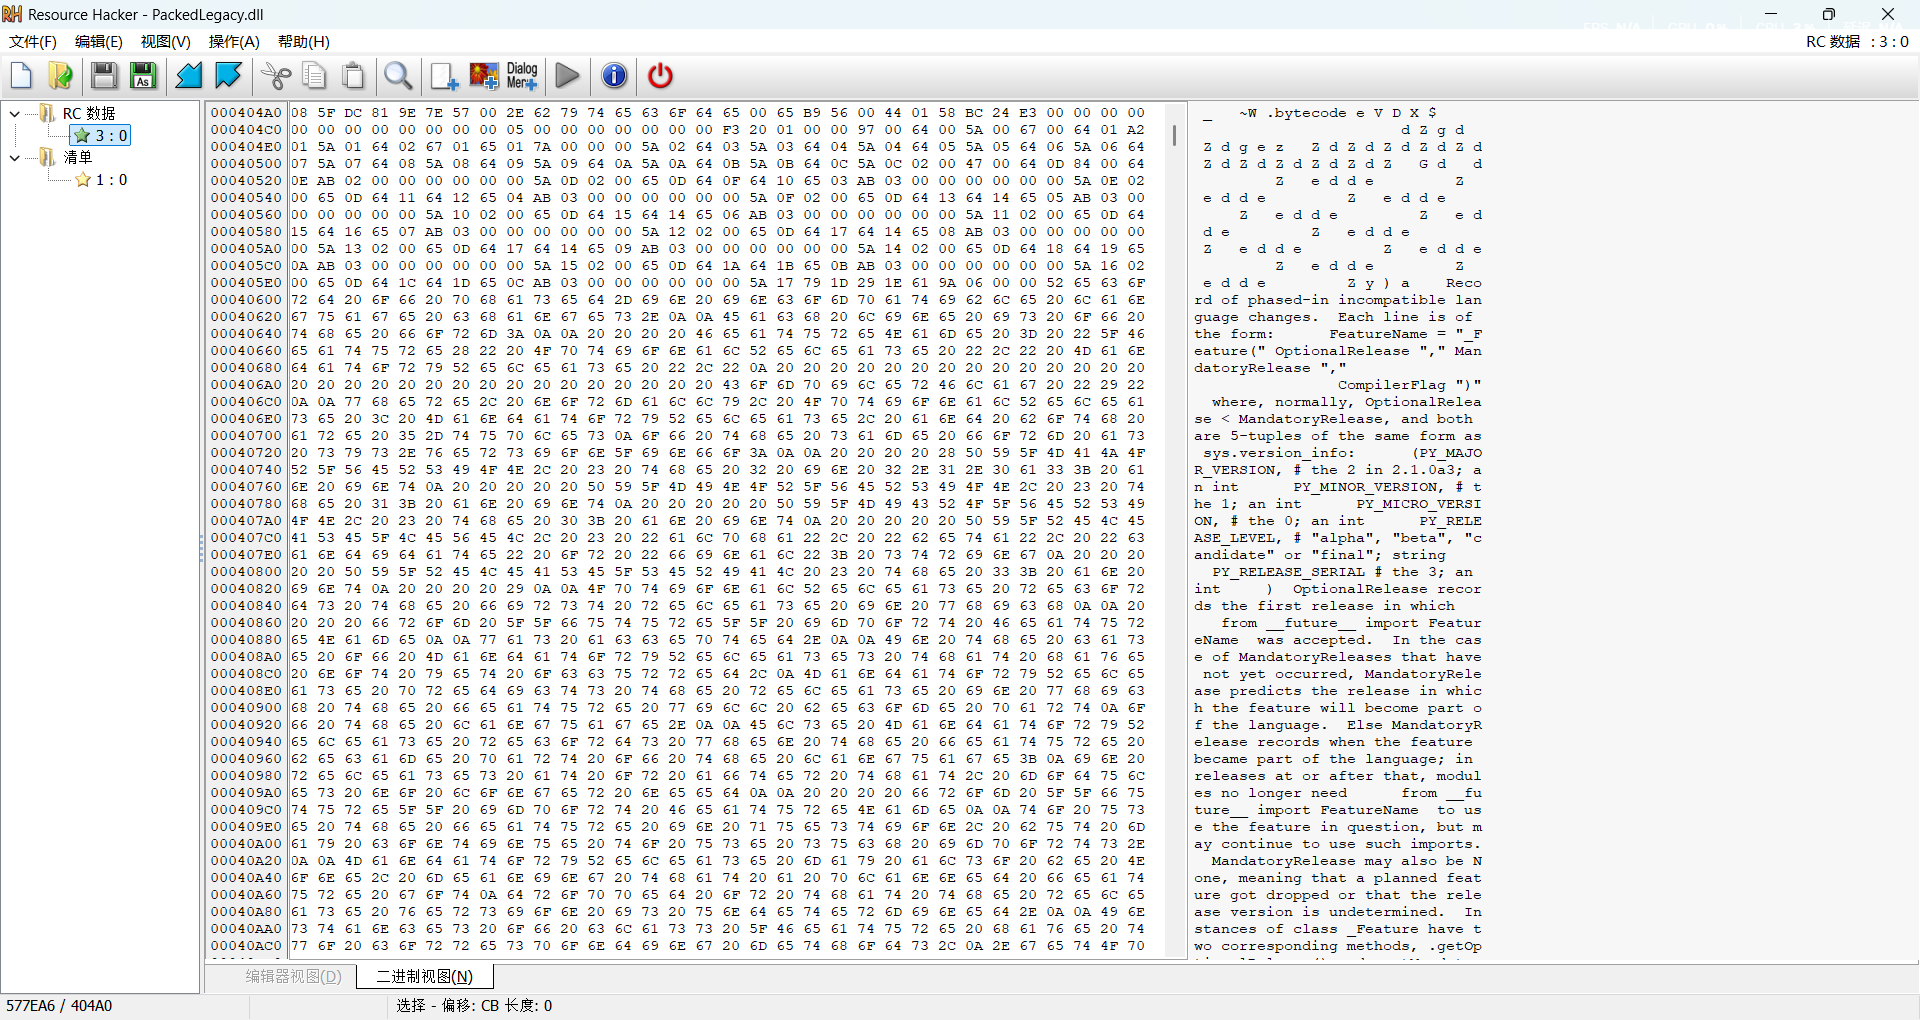Open a file with the folder icon
Image resolution: width=1920 pixels, height=1020 pixels.
tap(60, 76)
